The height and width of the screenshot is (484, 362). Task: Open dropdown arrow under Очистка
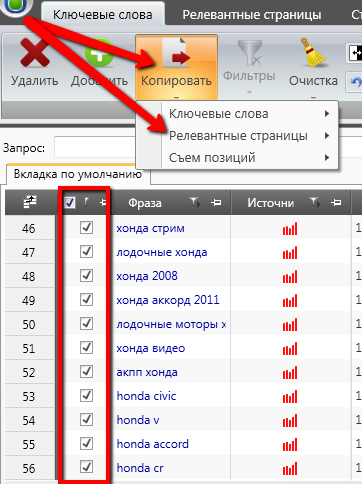click(313, 97)
